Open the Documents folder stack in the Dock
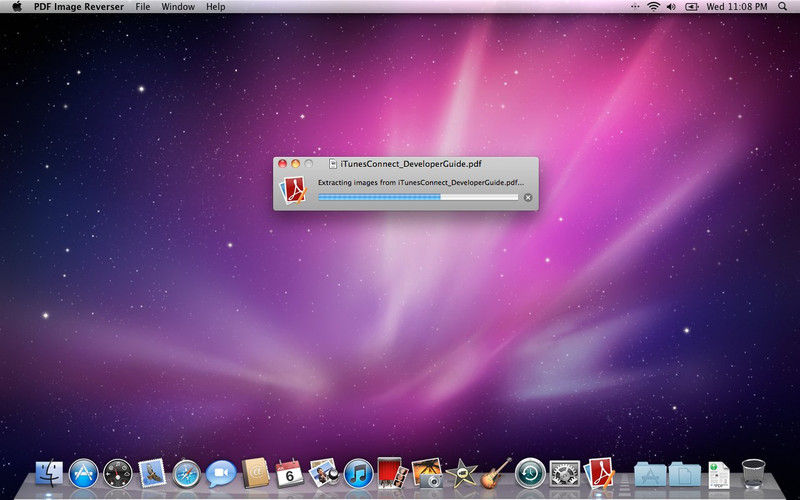800x500 pixels. tap(684, 474)
